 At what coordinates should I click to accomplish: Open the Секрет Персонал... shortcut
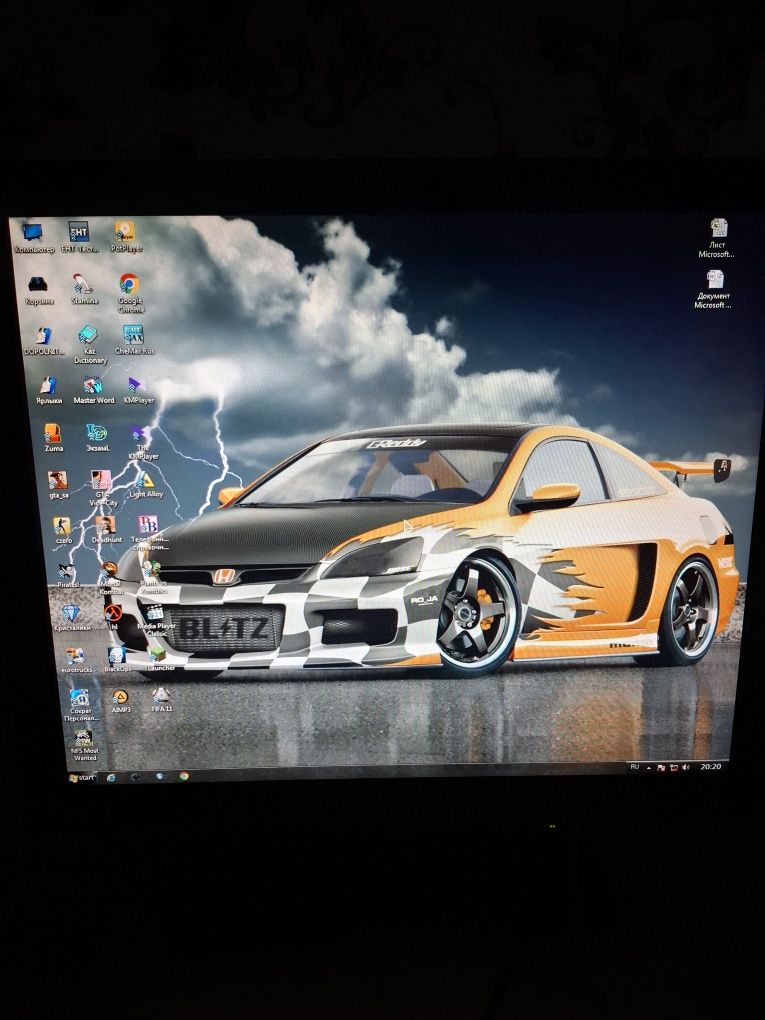click(81, 705)
